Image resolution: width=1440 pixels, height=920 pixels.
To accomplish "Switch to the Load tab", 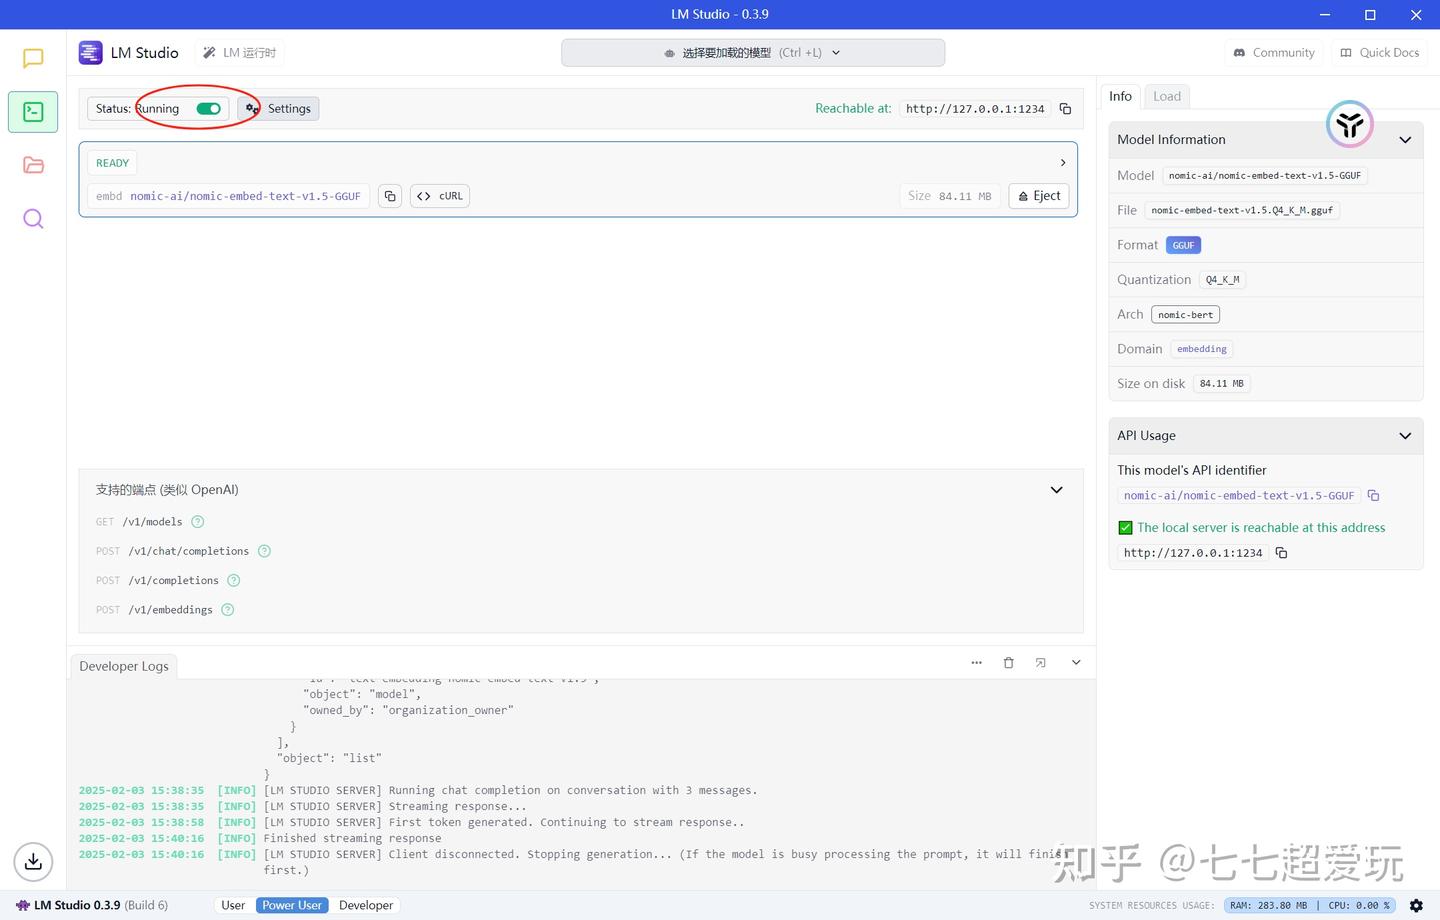I will coord(1167,96).
